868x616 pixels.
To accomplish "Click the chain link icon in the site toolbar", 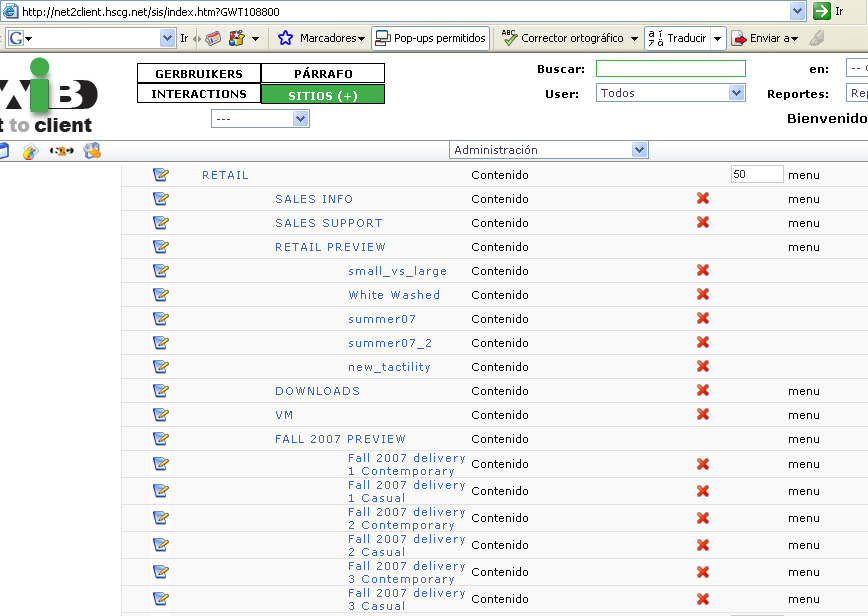I will point(61,151).
